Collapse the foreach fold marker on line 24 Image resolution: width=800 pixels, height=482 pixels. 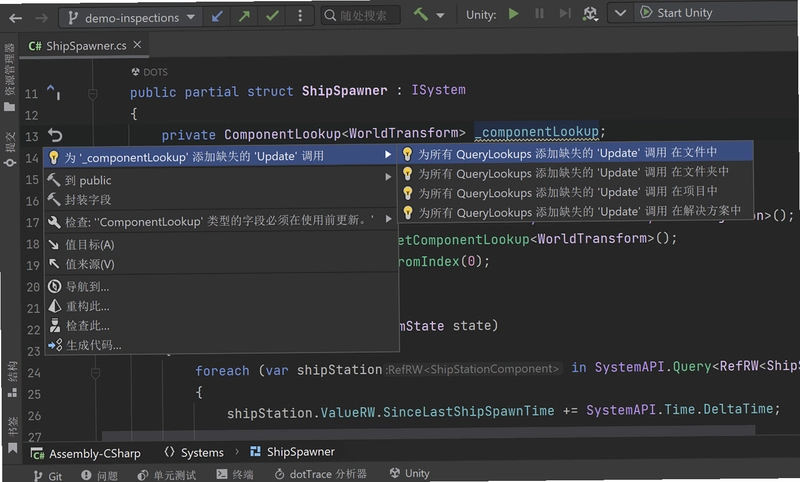95,374
